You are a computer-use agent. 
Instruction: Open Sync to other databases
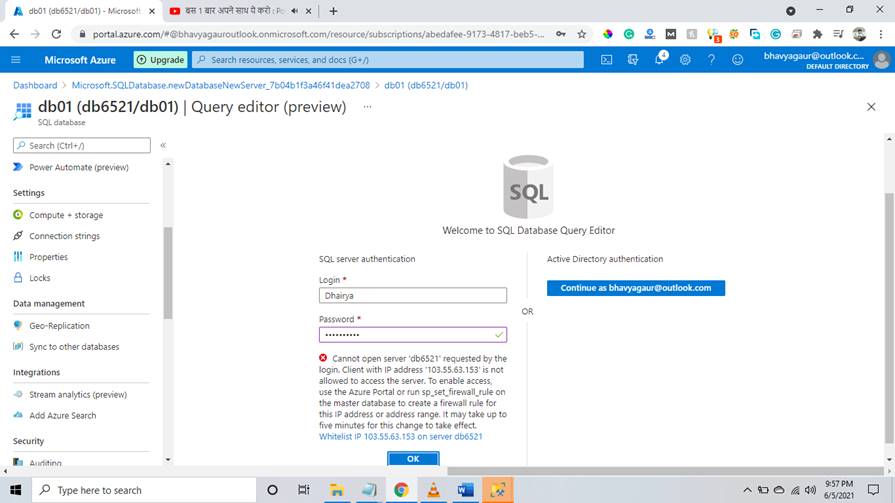pos(74,347)
